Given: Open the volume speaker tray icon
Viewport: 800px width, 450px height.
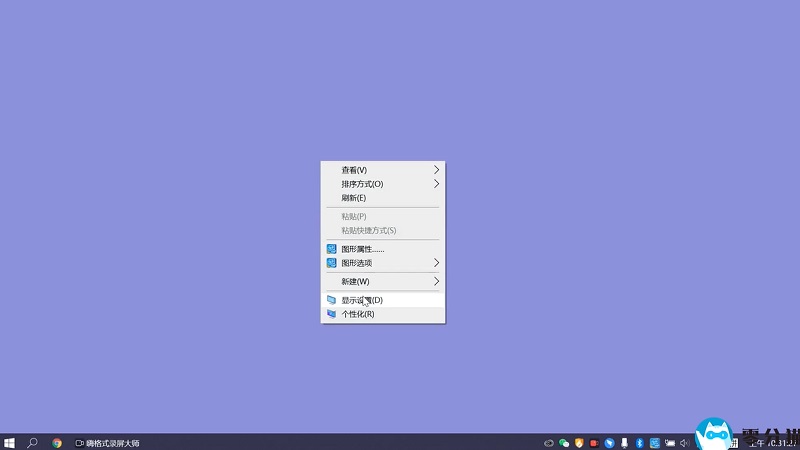Looking at the screenshot, I should [684, 442].
